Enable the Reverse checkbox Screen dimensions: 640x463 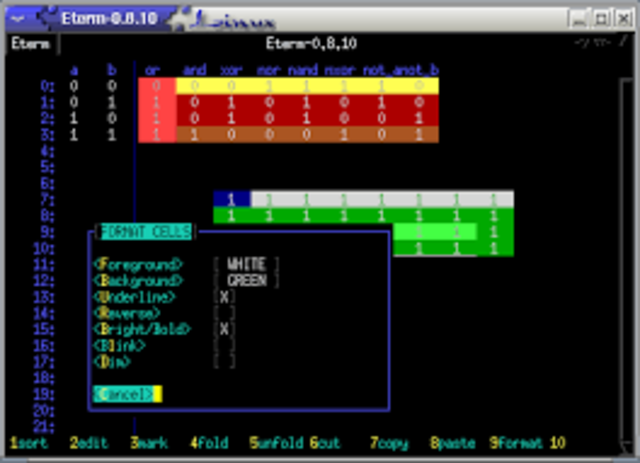[224, 313]
